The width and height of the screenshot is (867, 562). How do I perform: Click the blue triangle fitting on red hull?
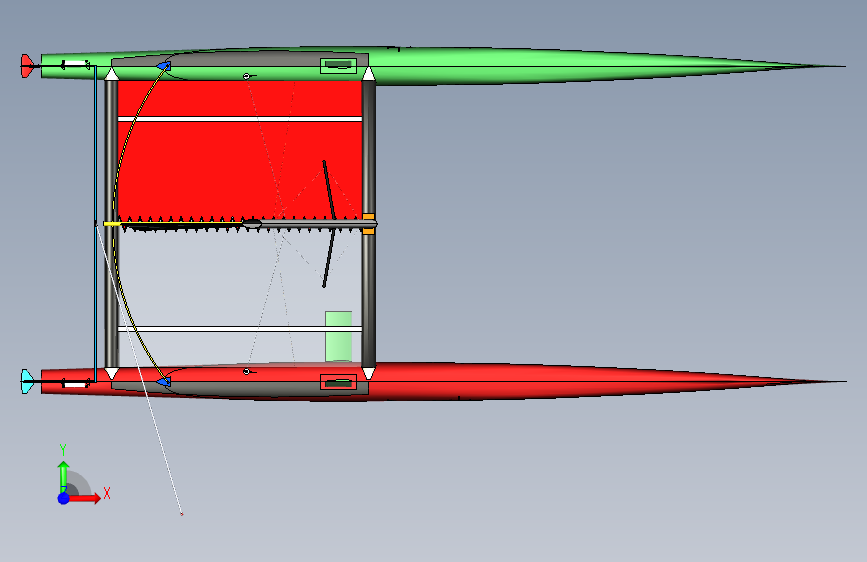(x=164, y=382)
